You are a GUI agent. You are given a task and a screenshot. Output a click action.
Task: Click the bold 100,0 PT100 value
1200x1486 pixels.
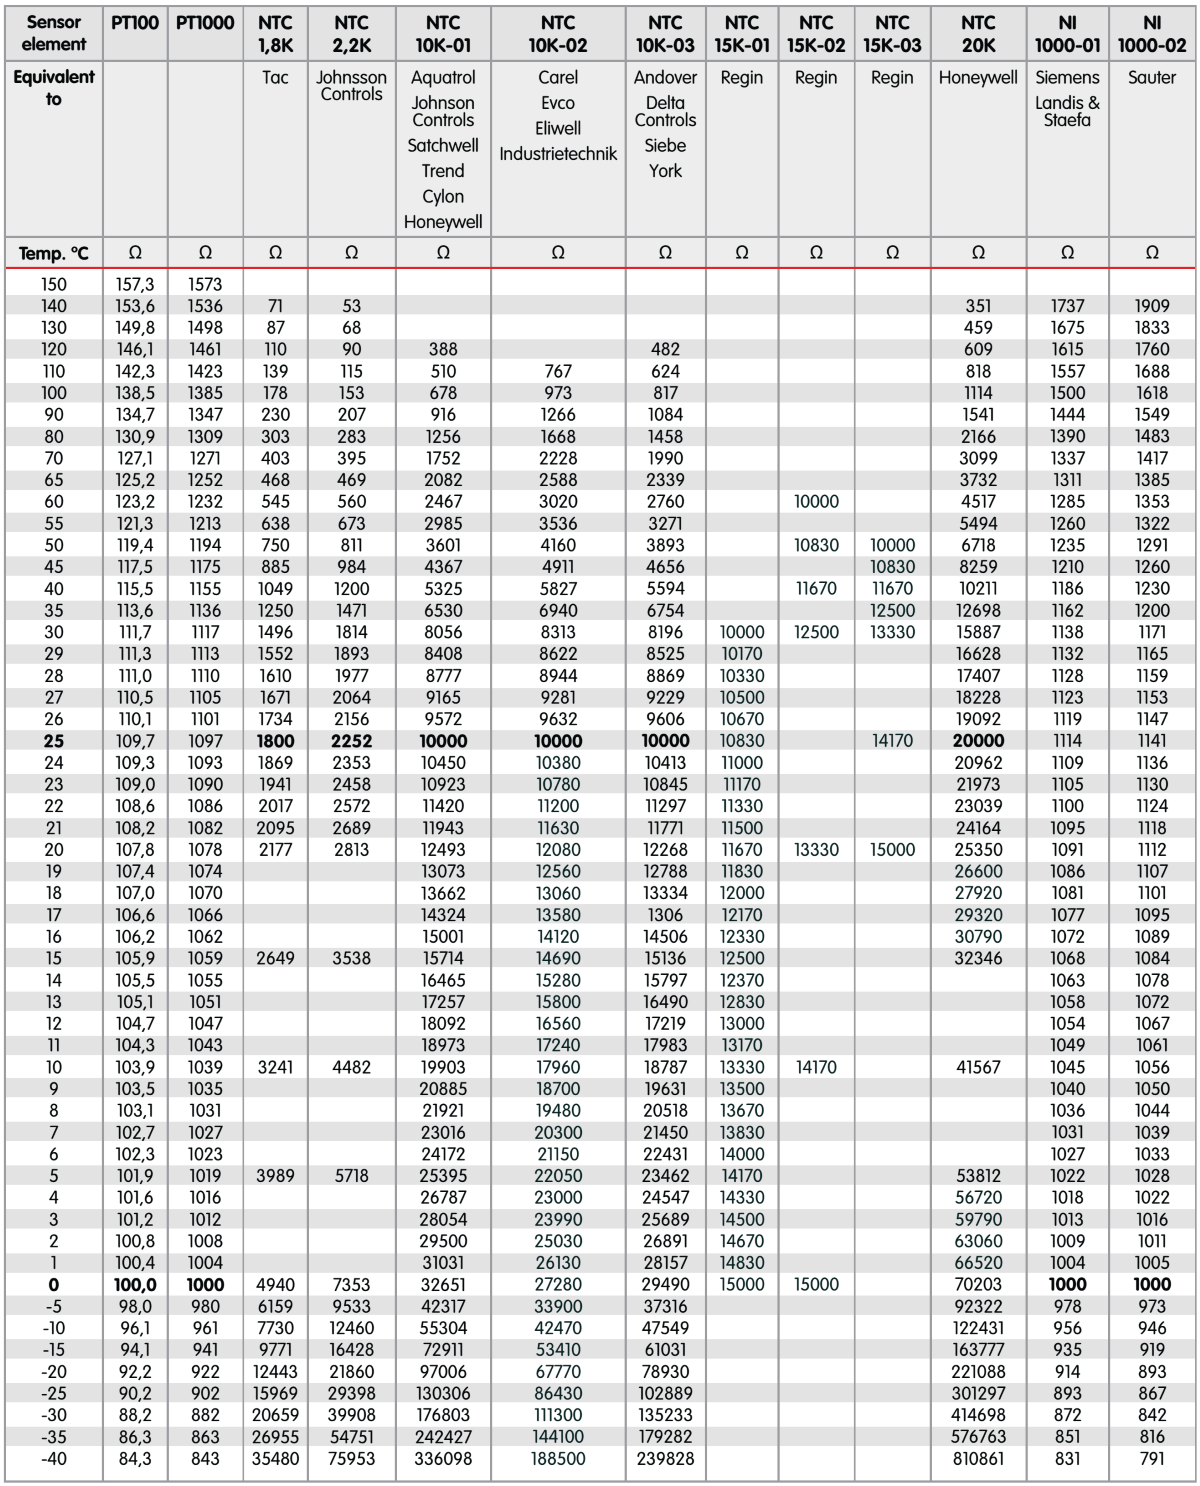coord(135,1285)
